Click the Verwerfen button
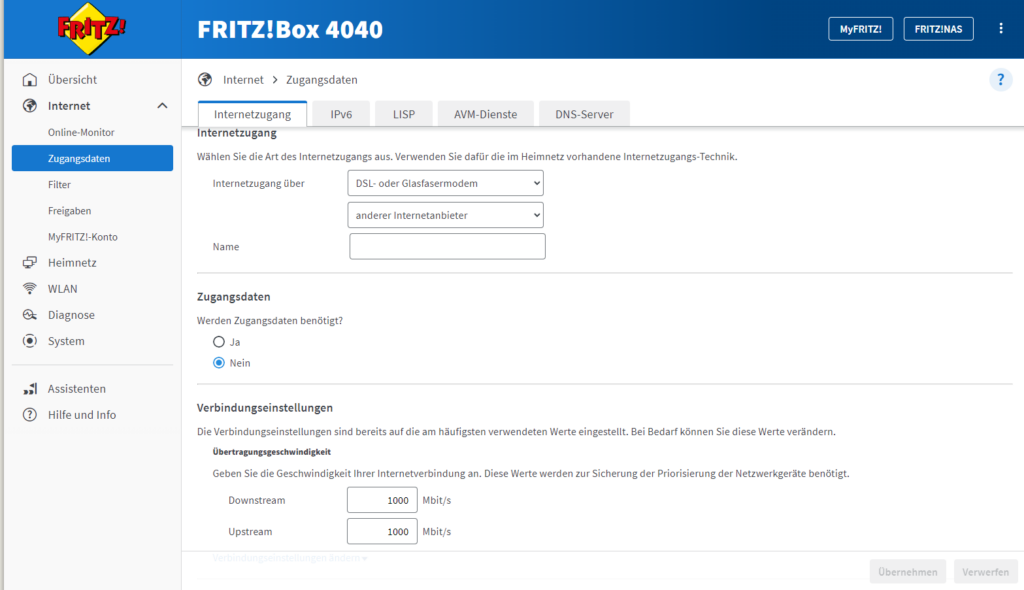 [x=985, y=572]
